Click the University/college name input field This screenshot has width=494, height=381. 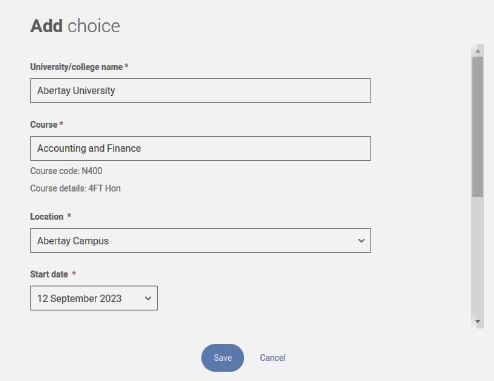click(200, 90)
